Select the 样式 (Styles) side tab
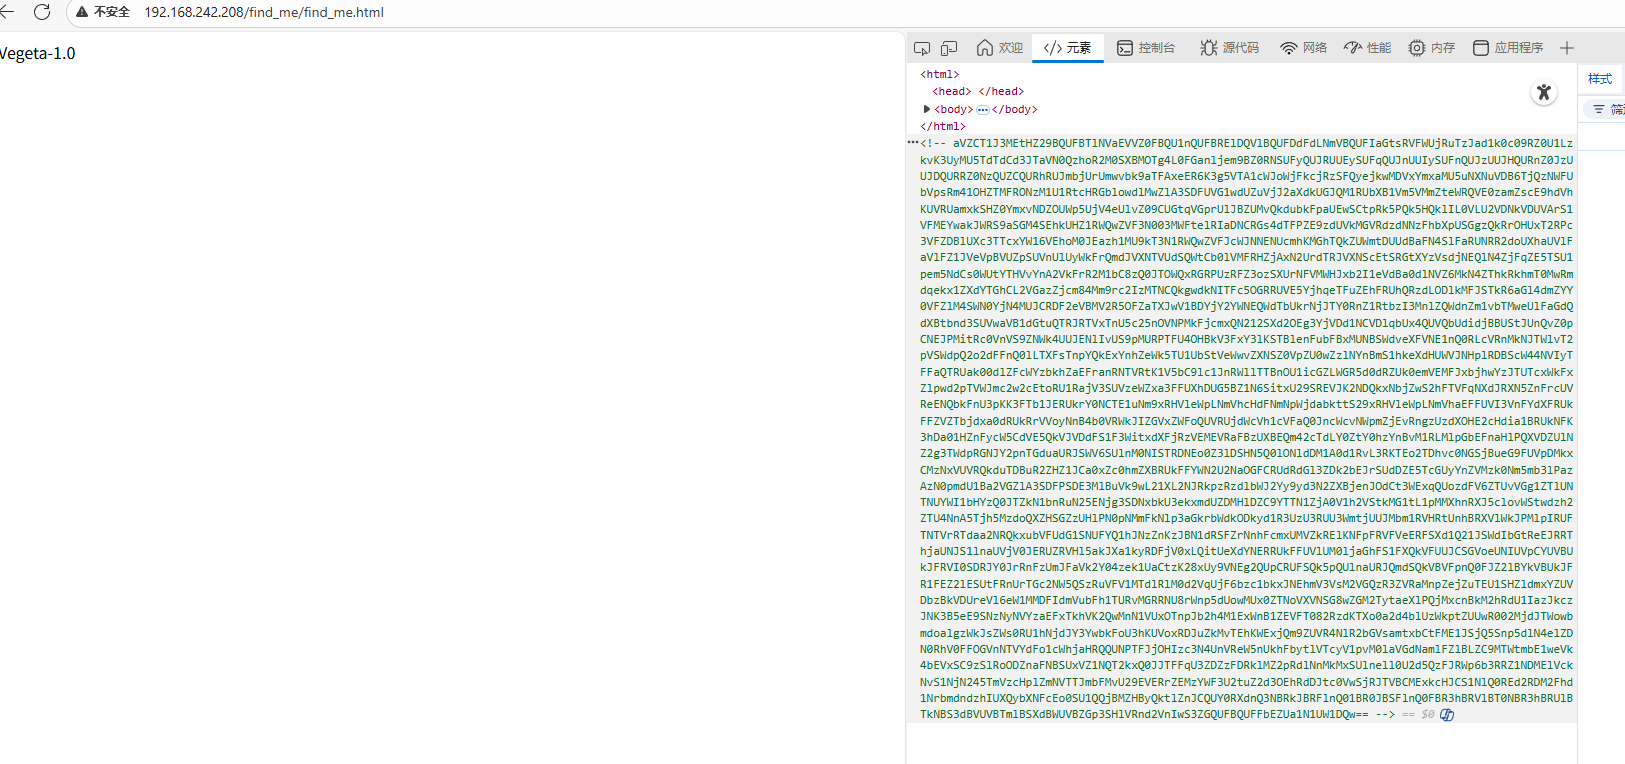The height and width of the screenshot is (764, 1625). [1600, 79]
